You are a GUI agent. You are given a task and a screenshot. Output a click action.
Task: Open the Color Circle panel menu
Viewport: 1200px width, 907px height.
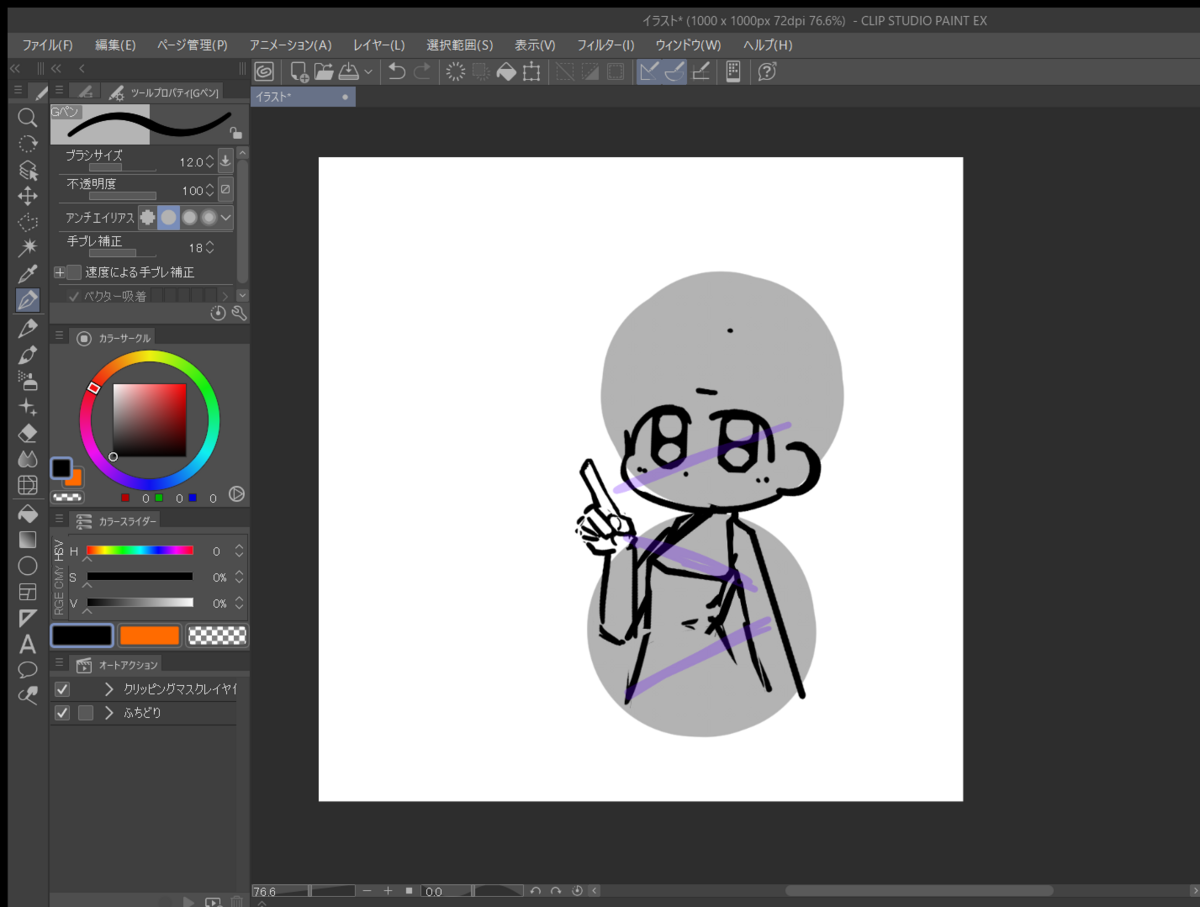pyautogui.click(x=59, y=337)
